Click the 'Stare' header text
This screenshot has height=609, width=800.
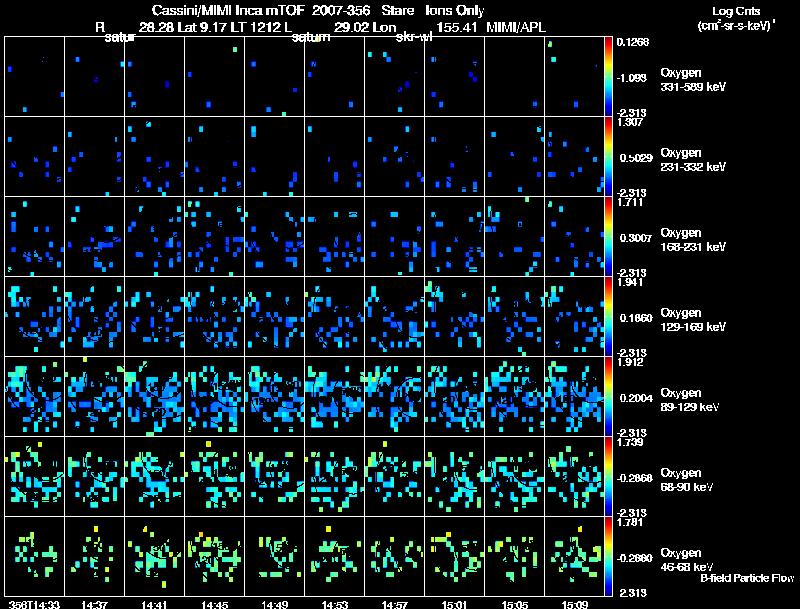[x=397, y=10]
